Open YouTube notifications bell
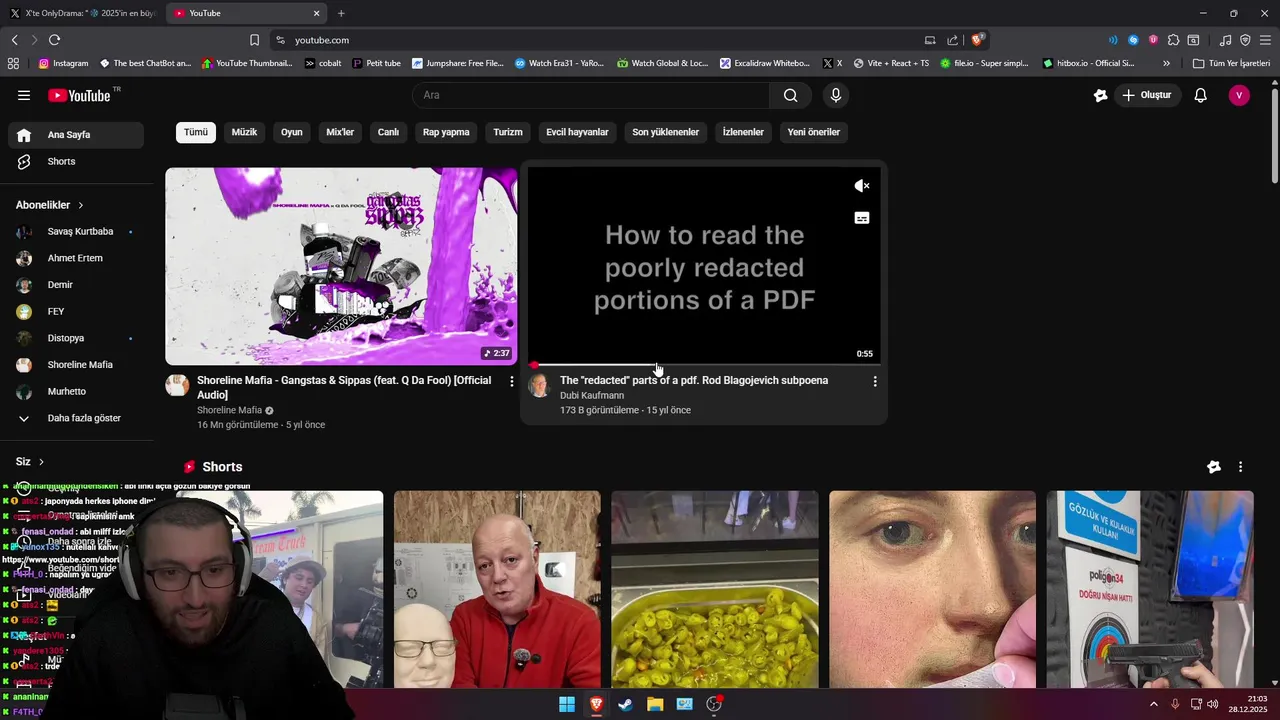The width and height of the screenshot is (1280, 720). coord(1200,95)
